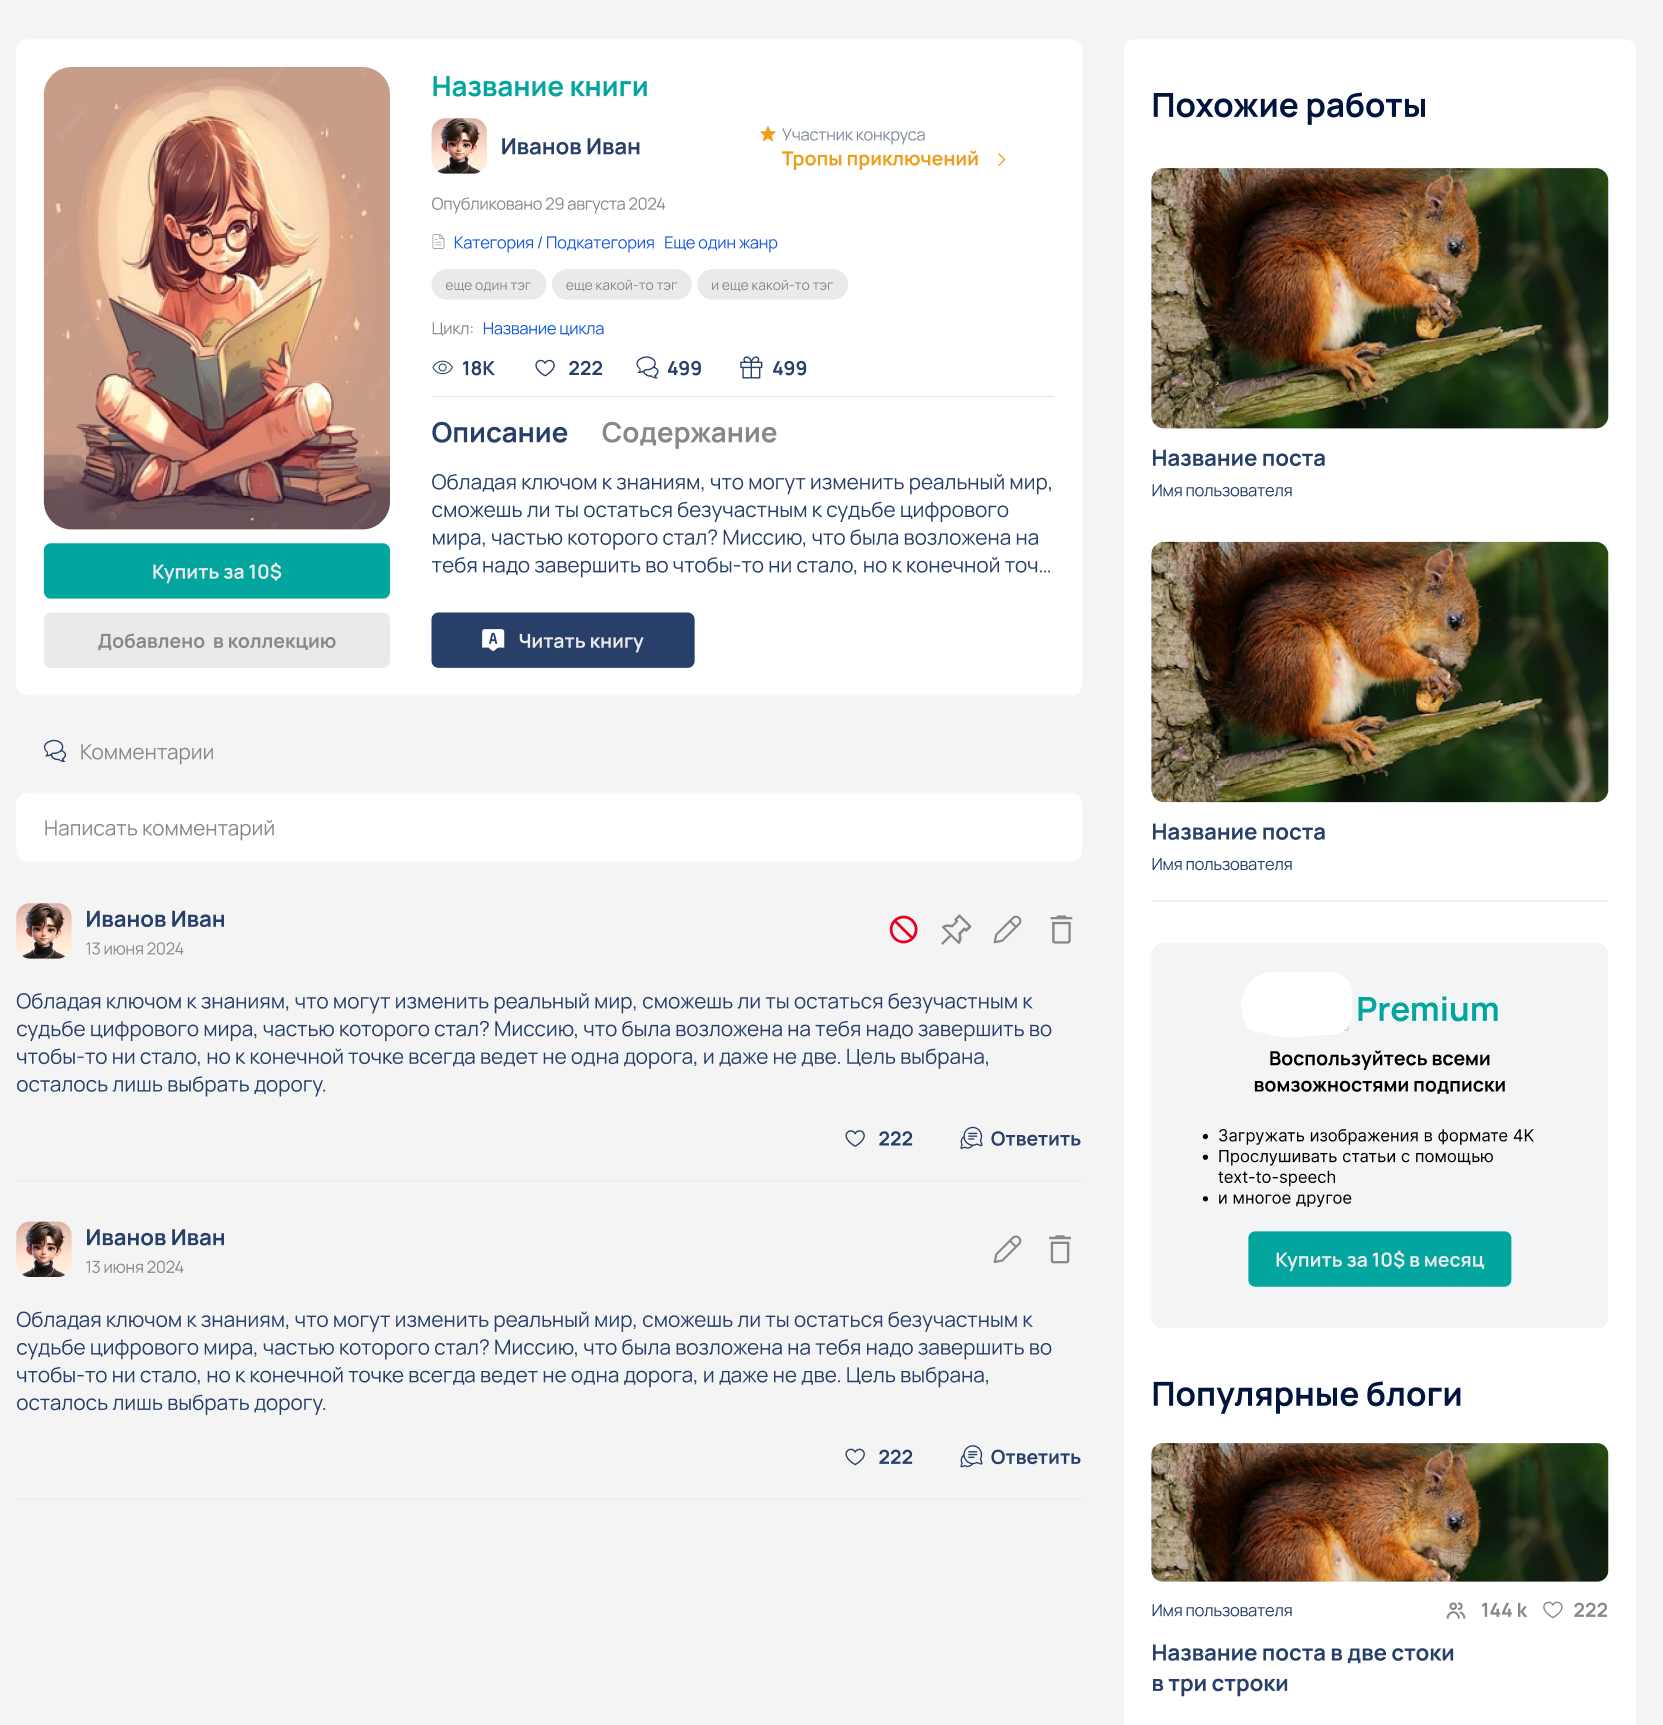Click the block user icon on first comment
1663x1725 pixels.
click(903, 930)
